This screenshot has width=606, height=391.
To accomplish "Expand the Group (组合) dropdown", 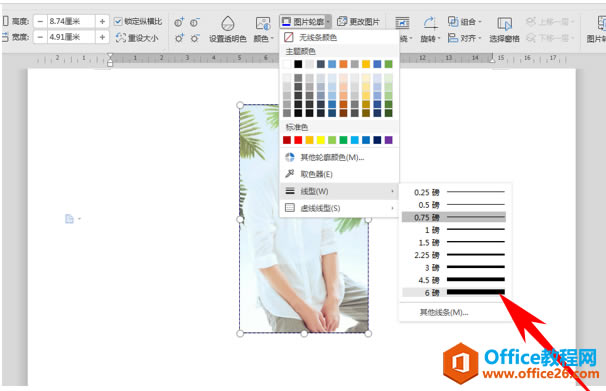I will coord(465,22).
